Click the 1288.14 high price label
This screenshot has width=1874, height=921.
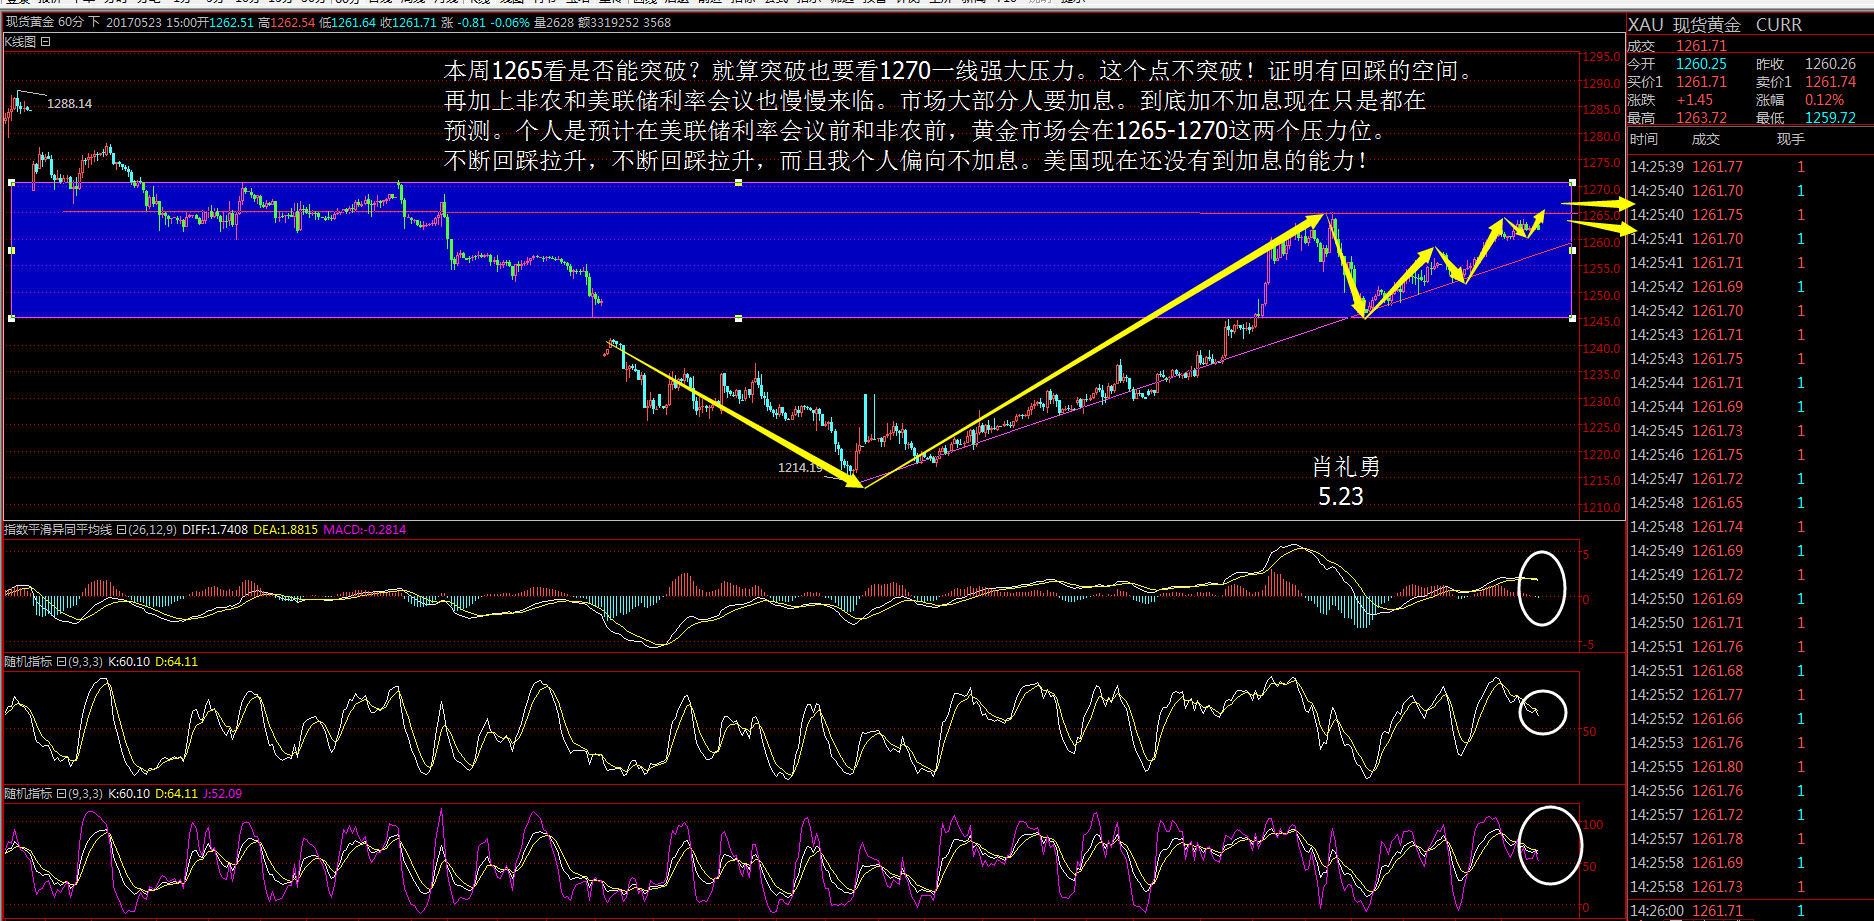(69, 103)
